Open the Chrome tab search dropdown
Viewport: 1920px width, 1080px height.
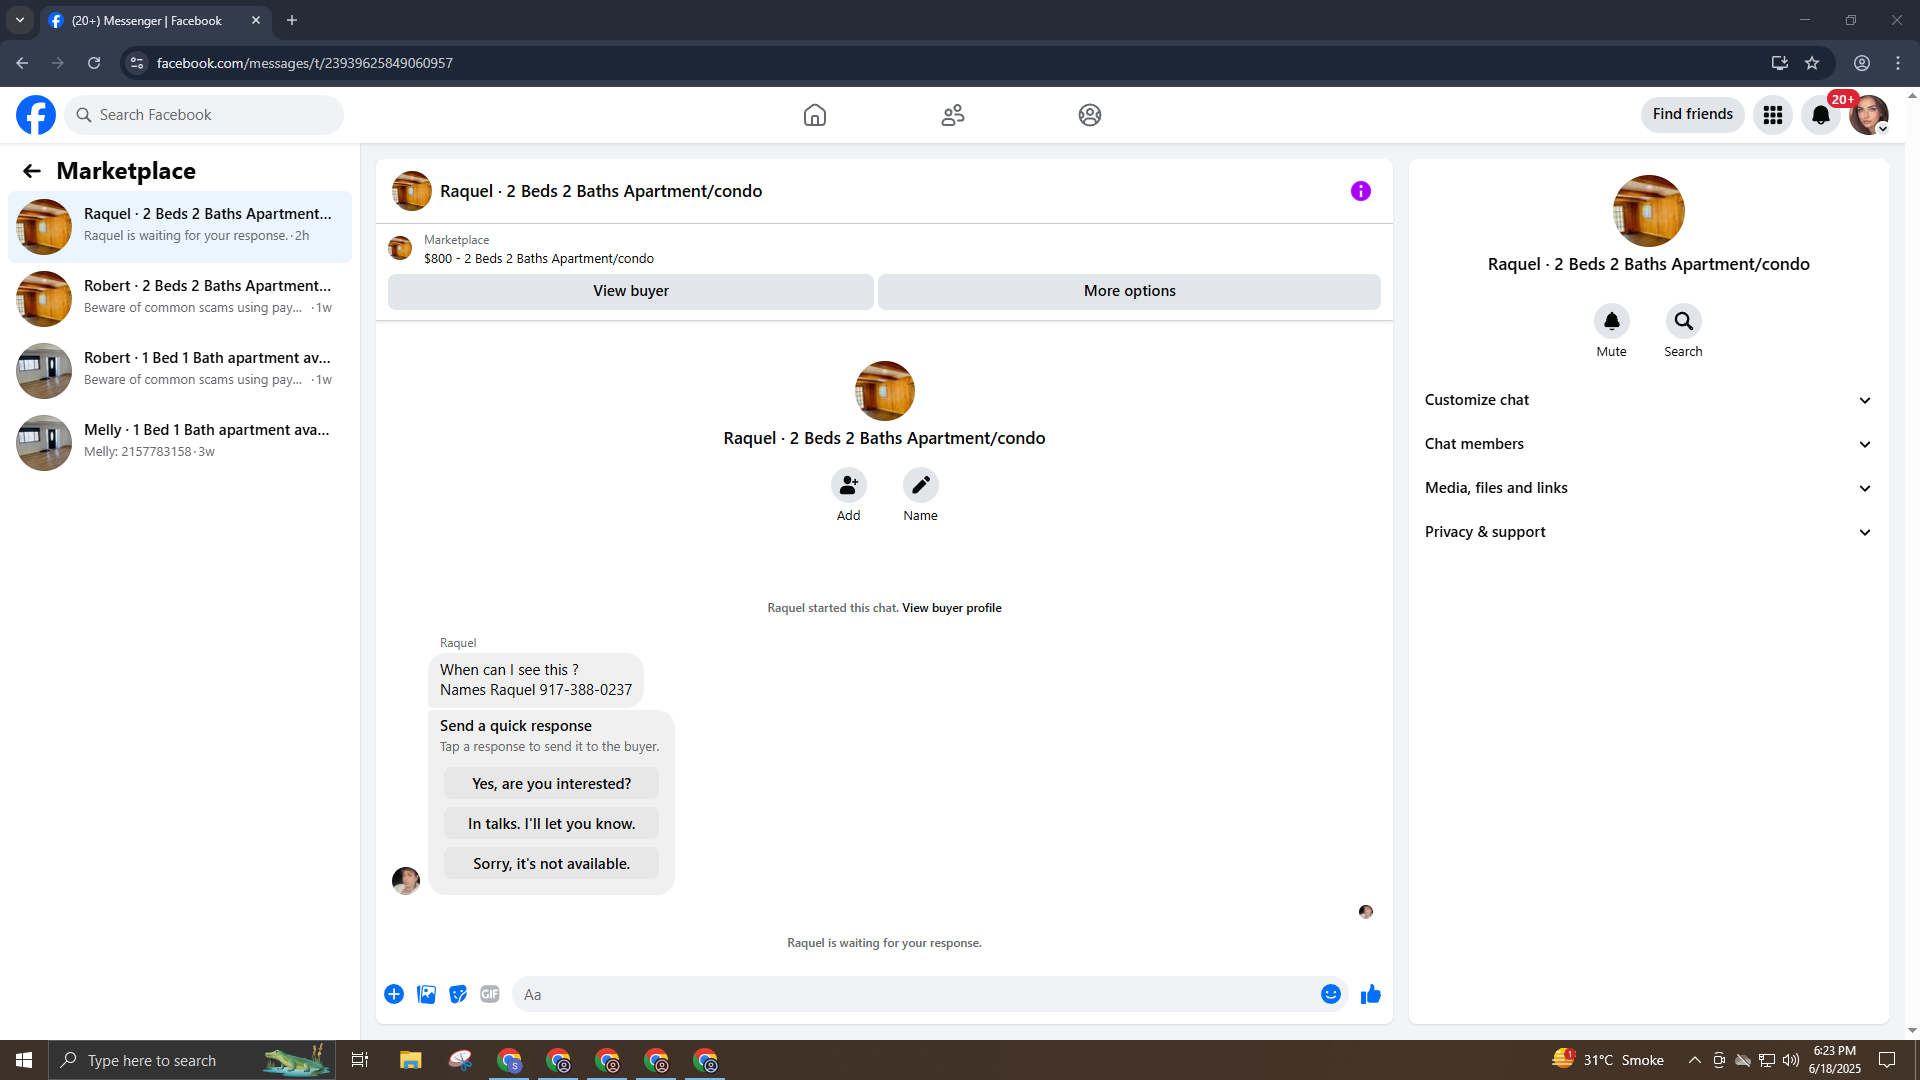[x=20, y=20]
